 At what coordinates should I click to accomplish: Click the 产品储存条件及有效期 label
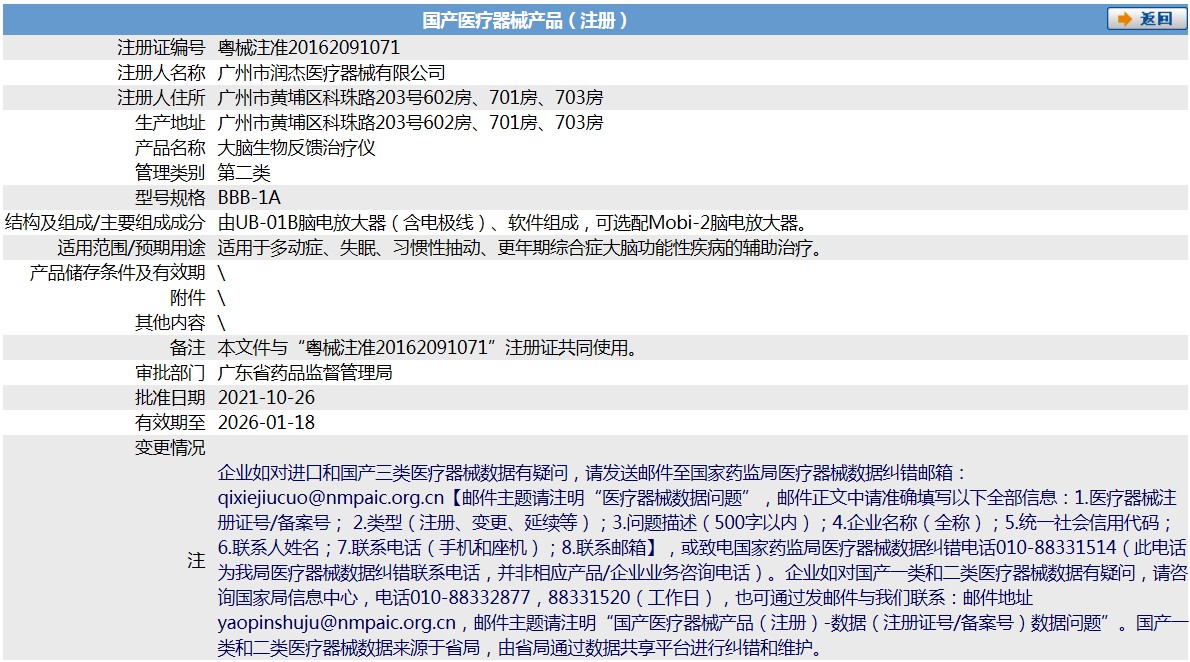pos(118,273)
